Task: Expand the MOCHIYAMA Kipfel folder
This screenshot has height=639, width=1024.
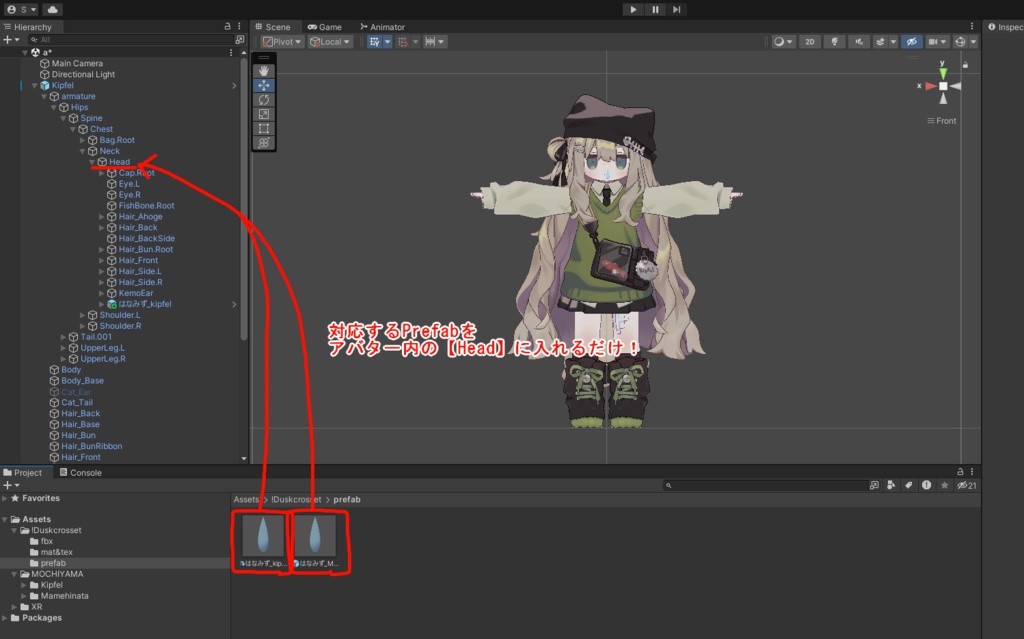Action: (24, 585)
